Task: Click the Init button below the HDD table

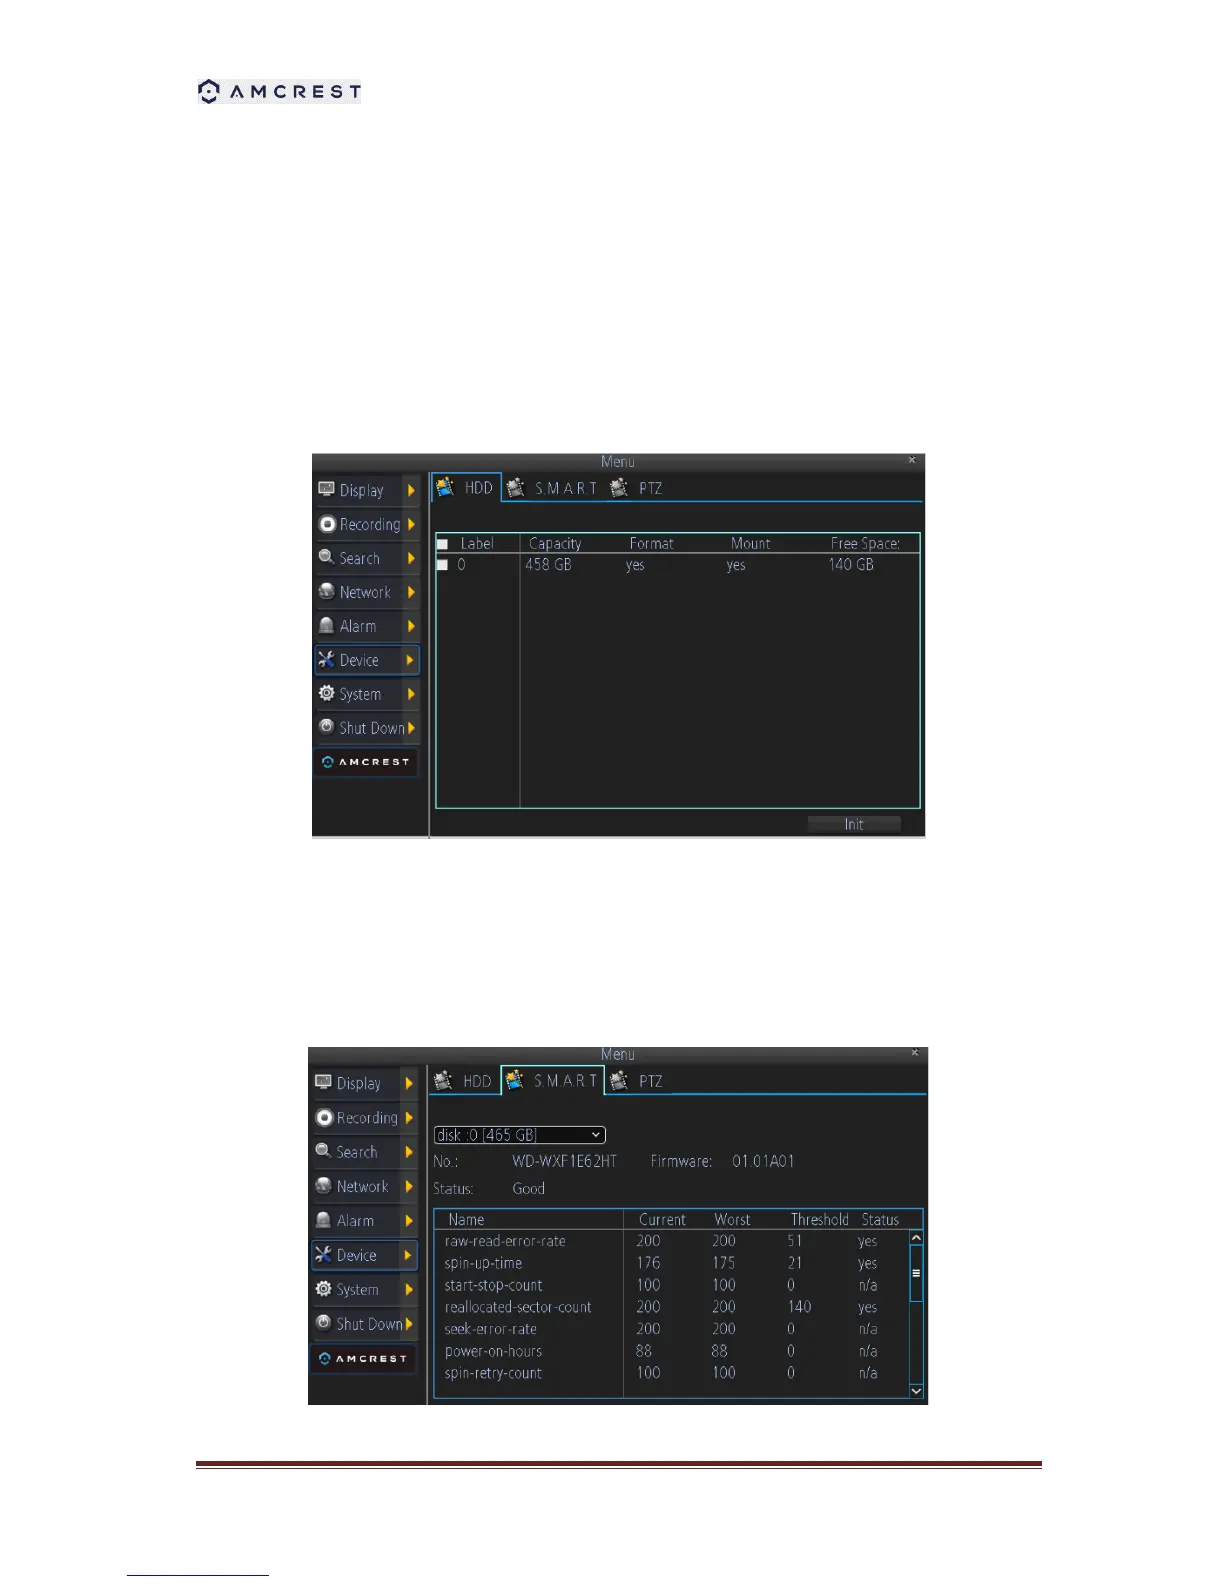Action: 854,824
